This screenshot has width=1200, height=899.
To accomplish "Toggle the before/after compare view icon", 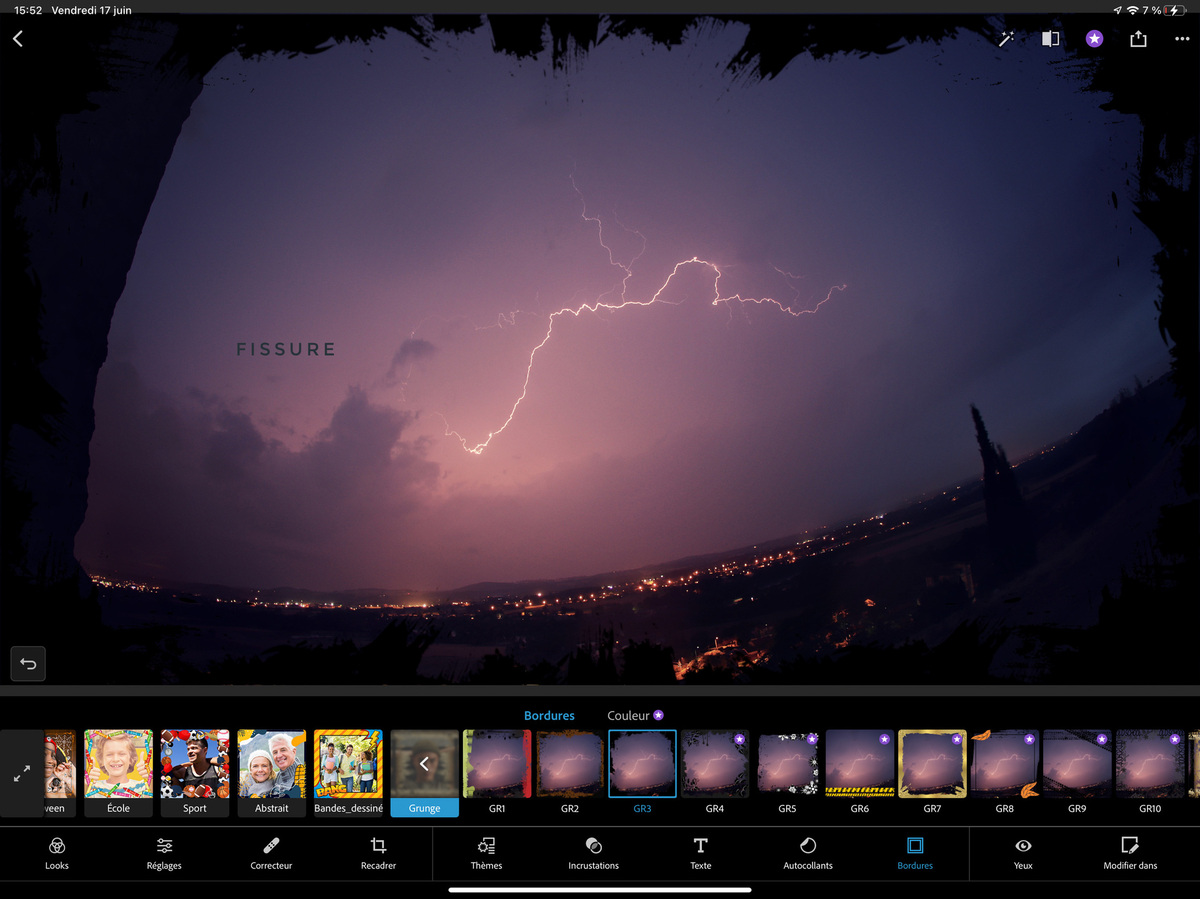I will click(x=1050, y=39).
